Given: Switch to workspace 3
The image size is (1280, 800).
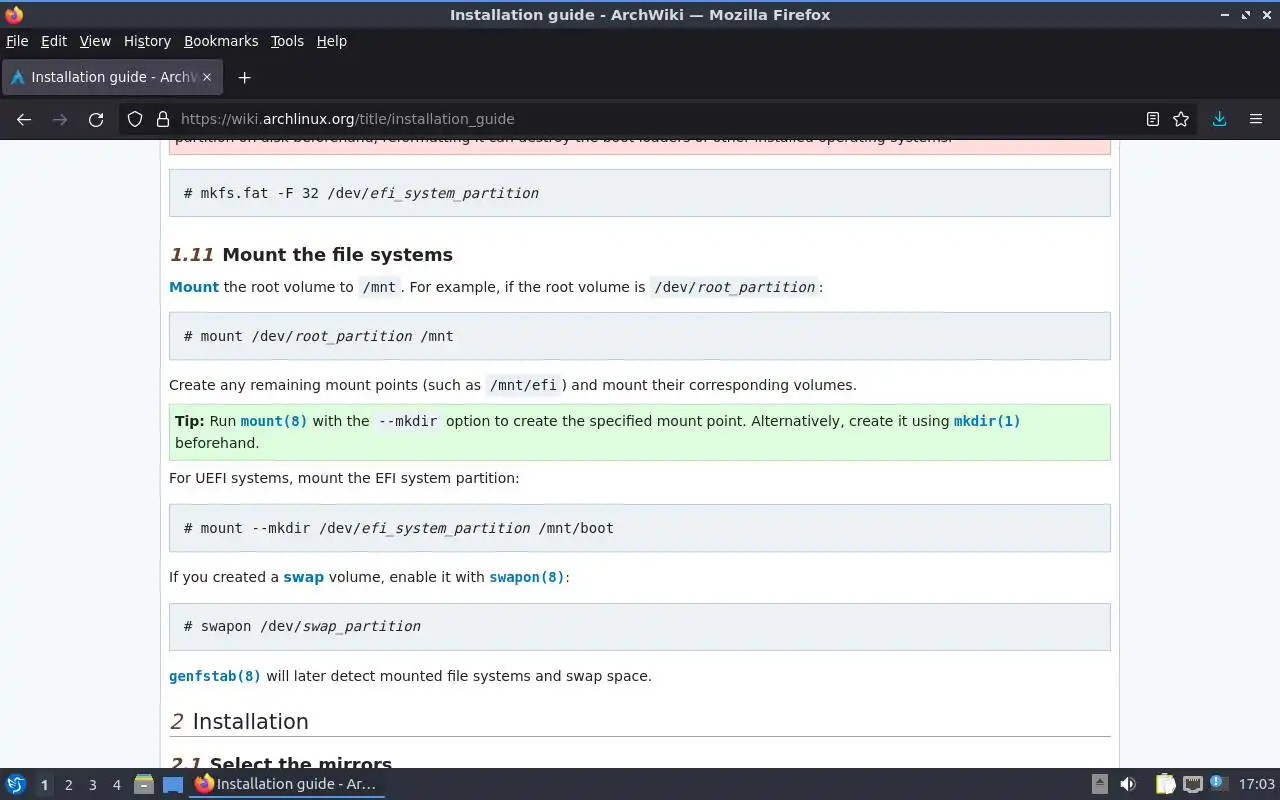Looking at the screenshot, I should [92, 785].
